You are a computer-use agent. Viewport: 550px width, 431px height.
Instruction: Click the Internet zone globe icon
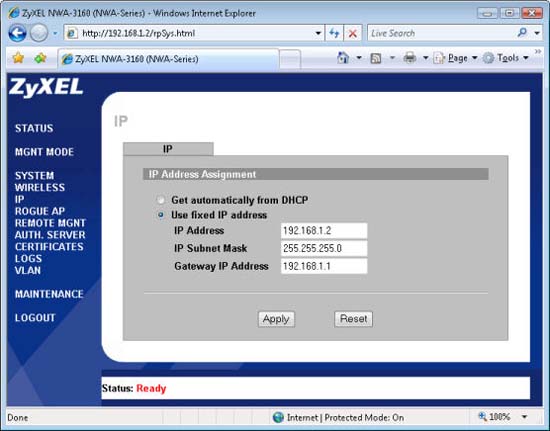pos(278,417)
